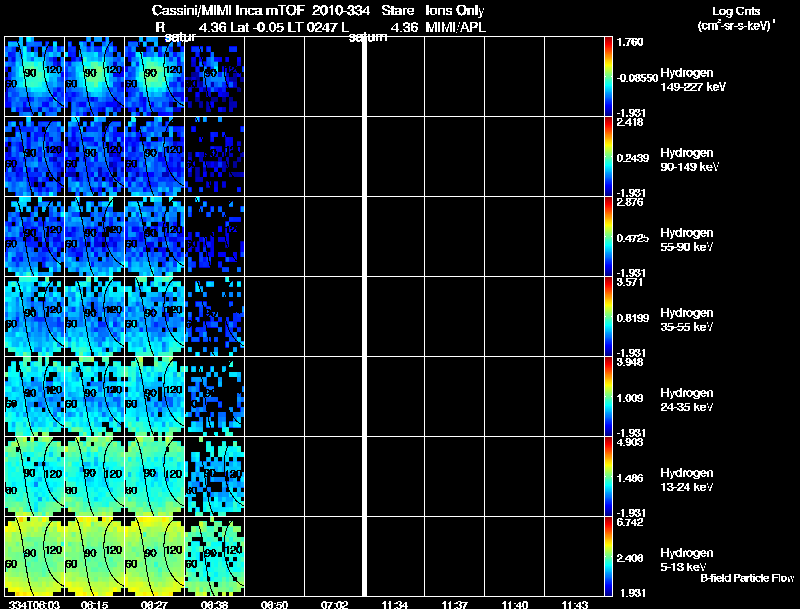
Task: Click the color bar for Hydrogen 149-227 keV
Action: [x=609, y=77]
